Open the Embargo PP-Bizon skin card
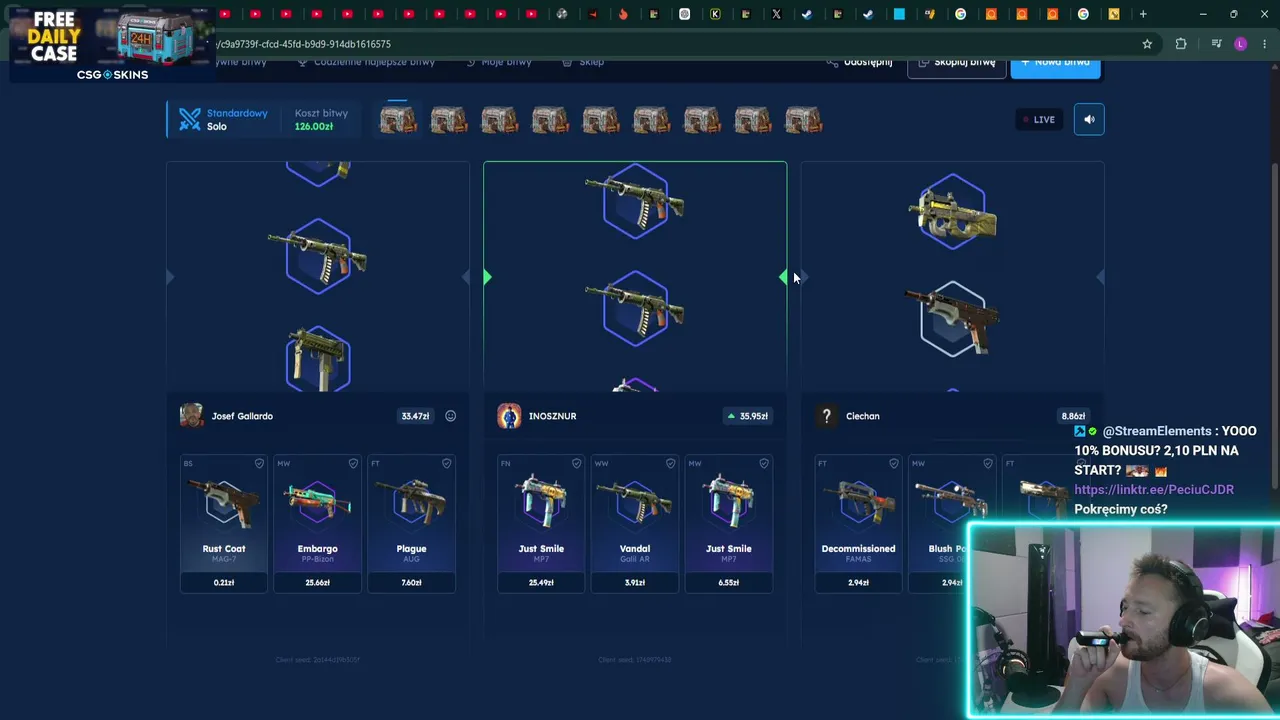Viewport: 1280px width, 720px height. tap(318, 523)
